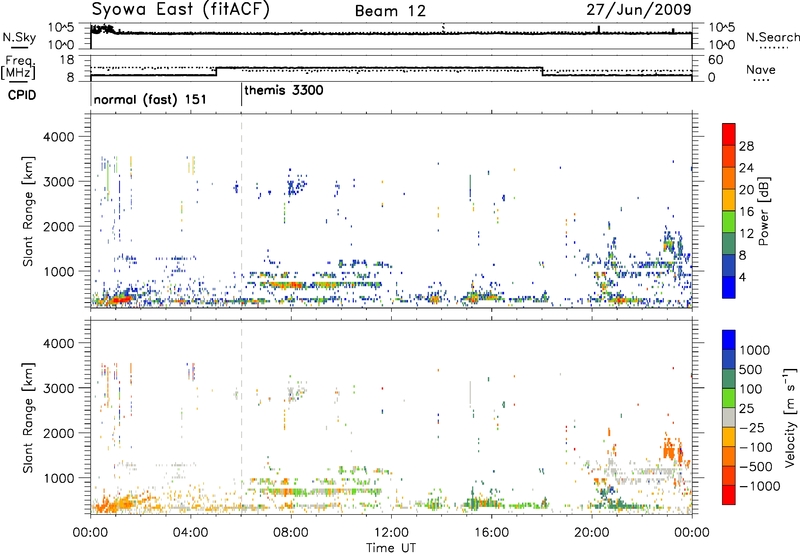Image resolution: width=800 pixels, height=554 pixels.
Task: Click the "normal (fast) 151" CPID entry
Action: point(150,99)
